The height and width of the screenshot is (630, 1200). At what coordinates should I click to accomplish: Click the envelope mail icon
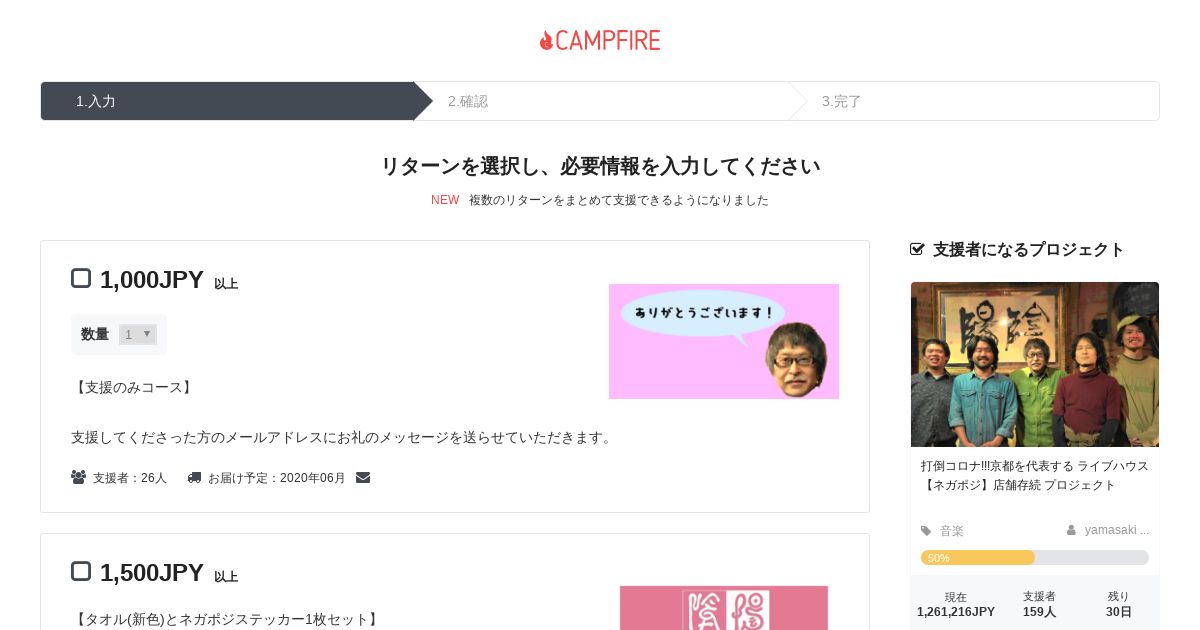(x=363, y=478)
